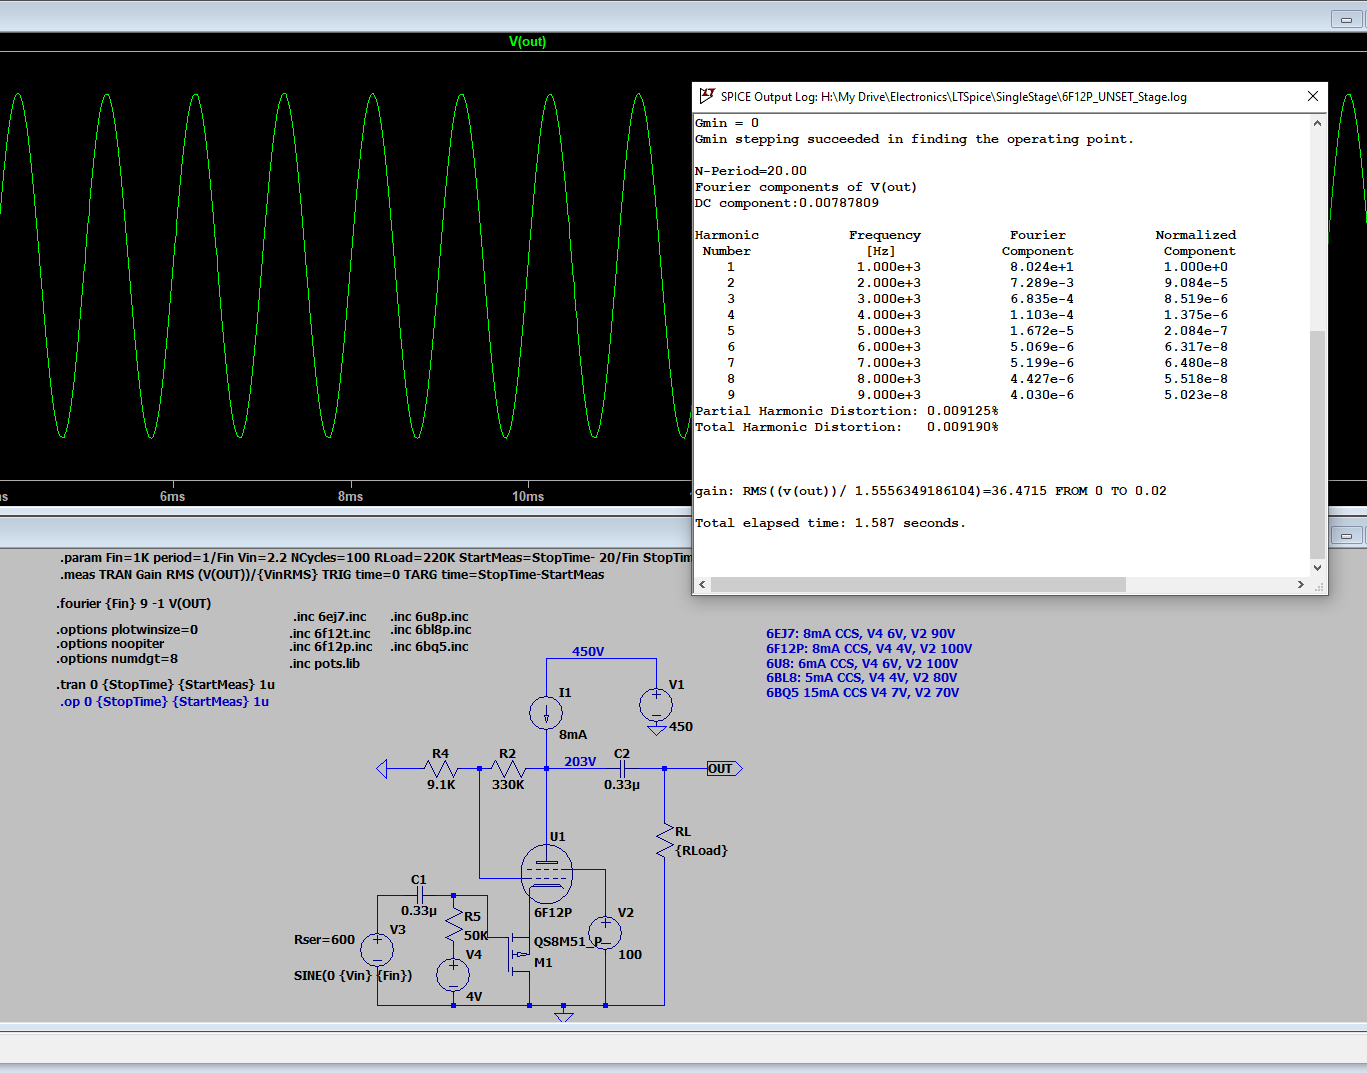Click the .options noopiter directive

click(x=110, y=643)
